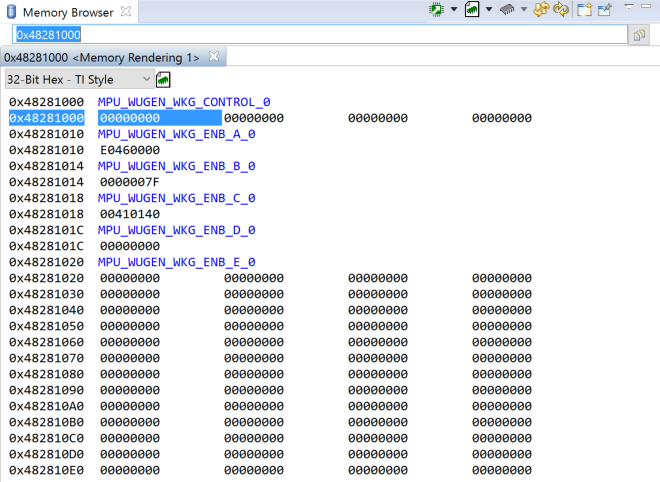Select address 0x48281050 row label
This screenshot has width=660, height=482.
(46, 326)
